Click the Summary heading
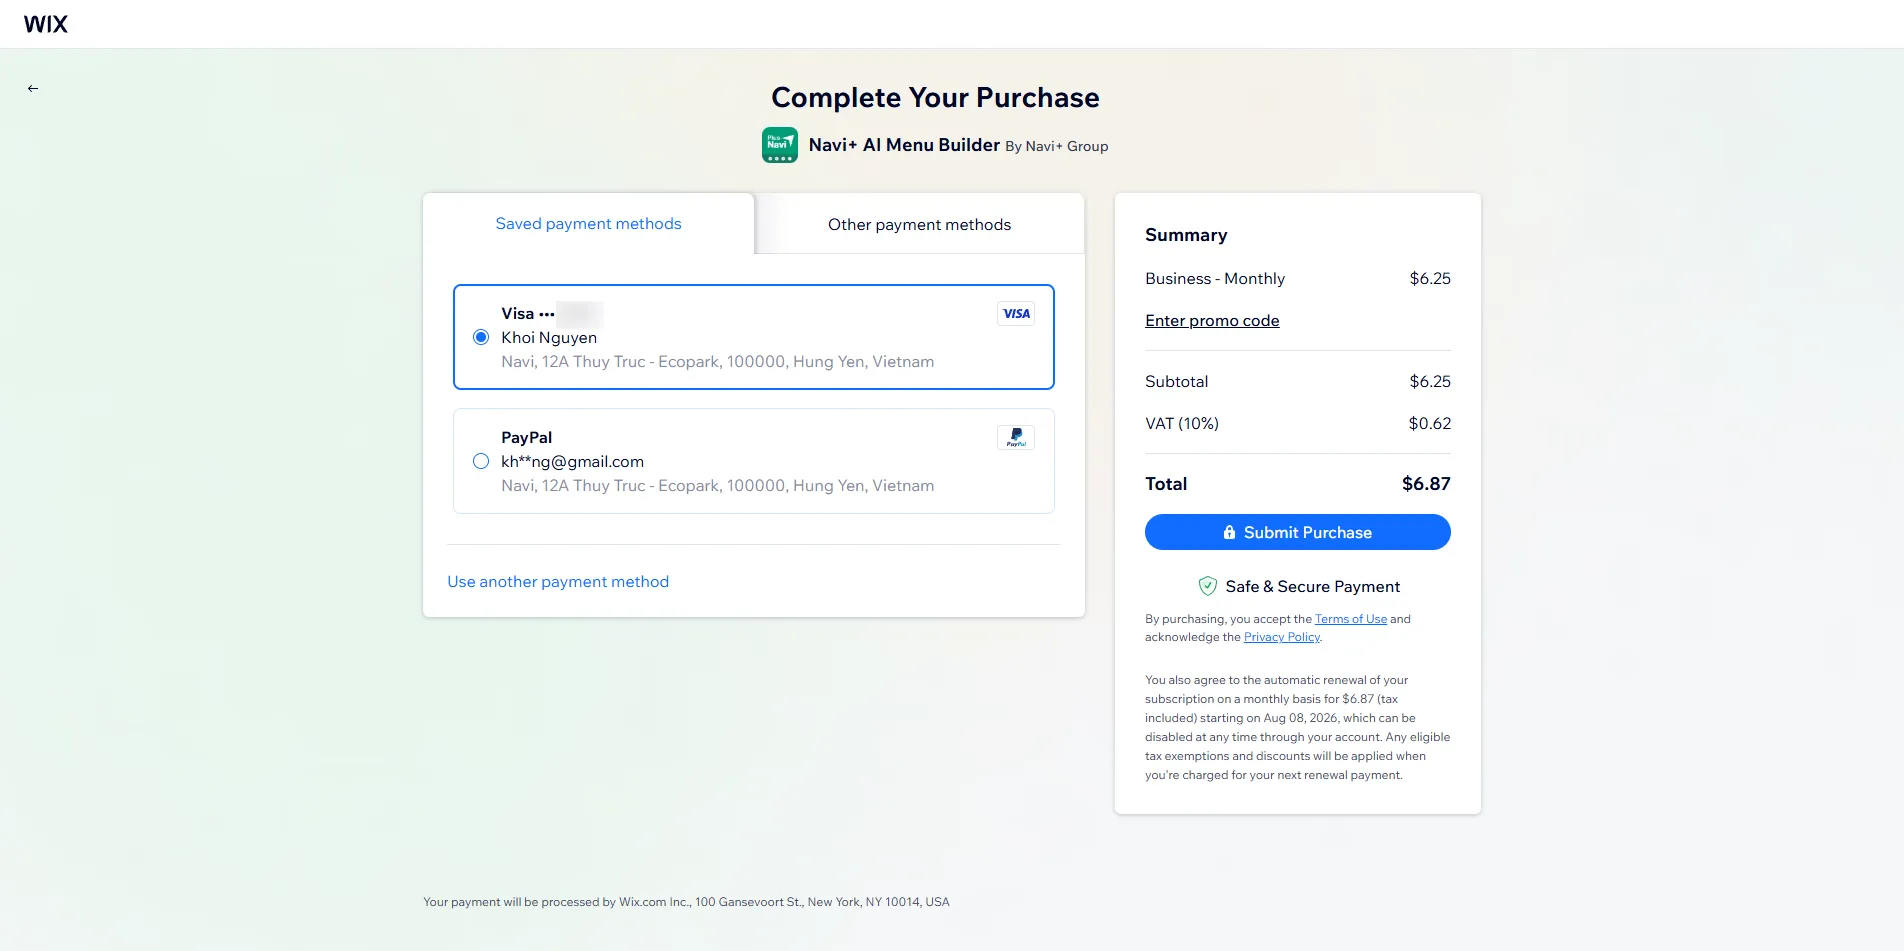 click(x=1186, y=235)
